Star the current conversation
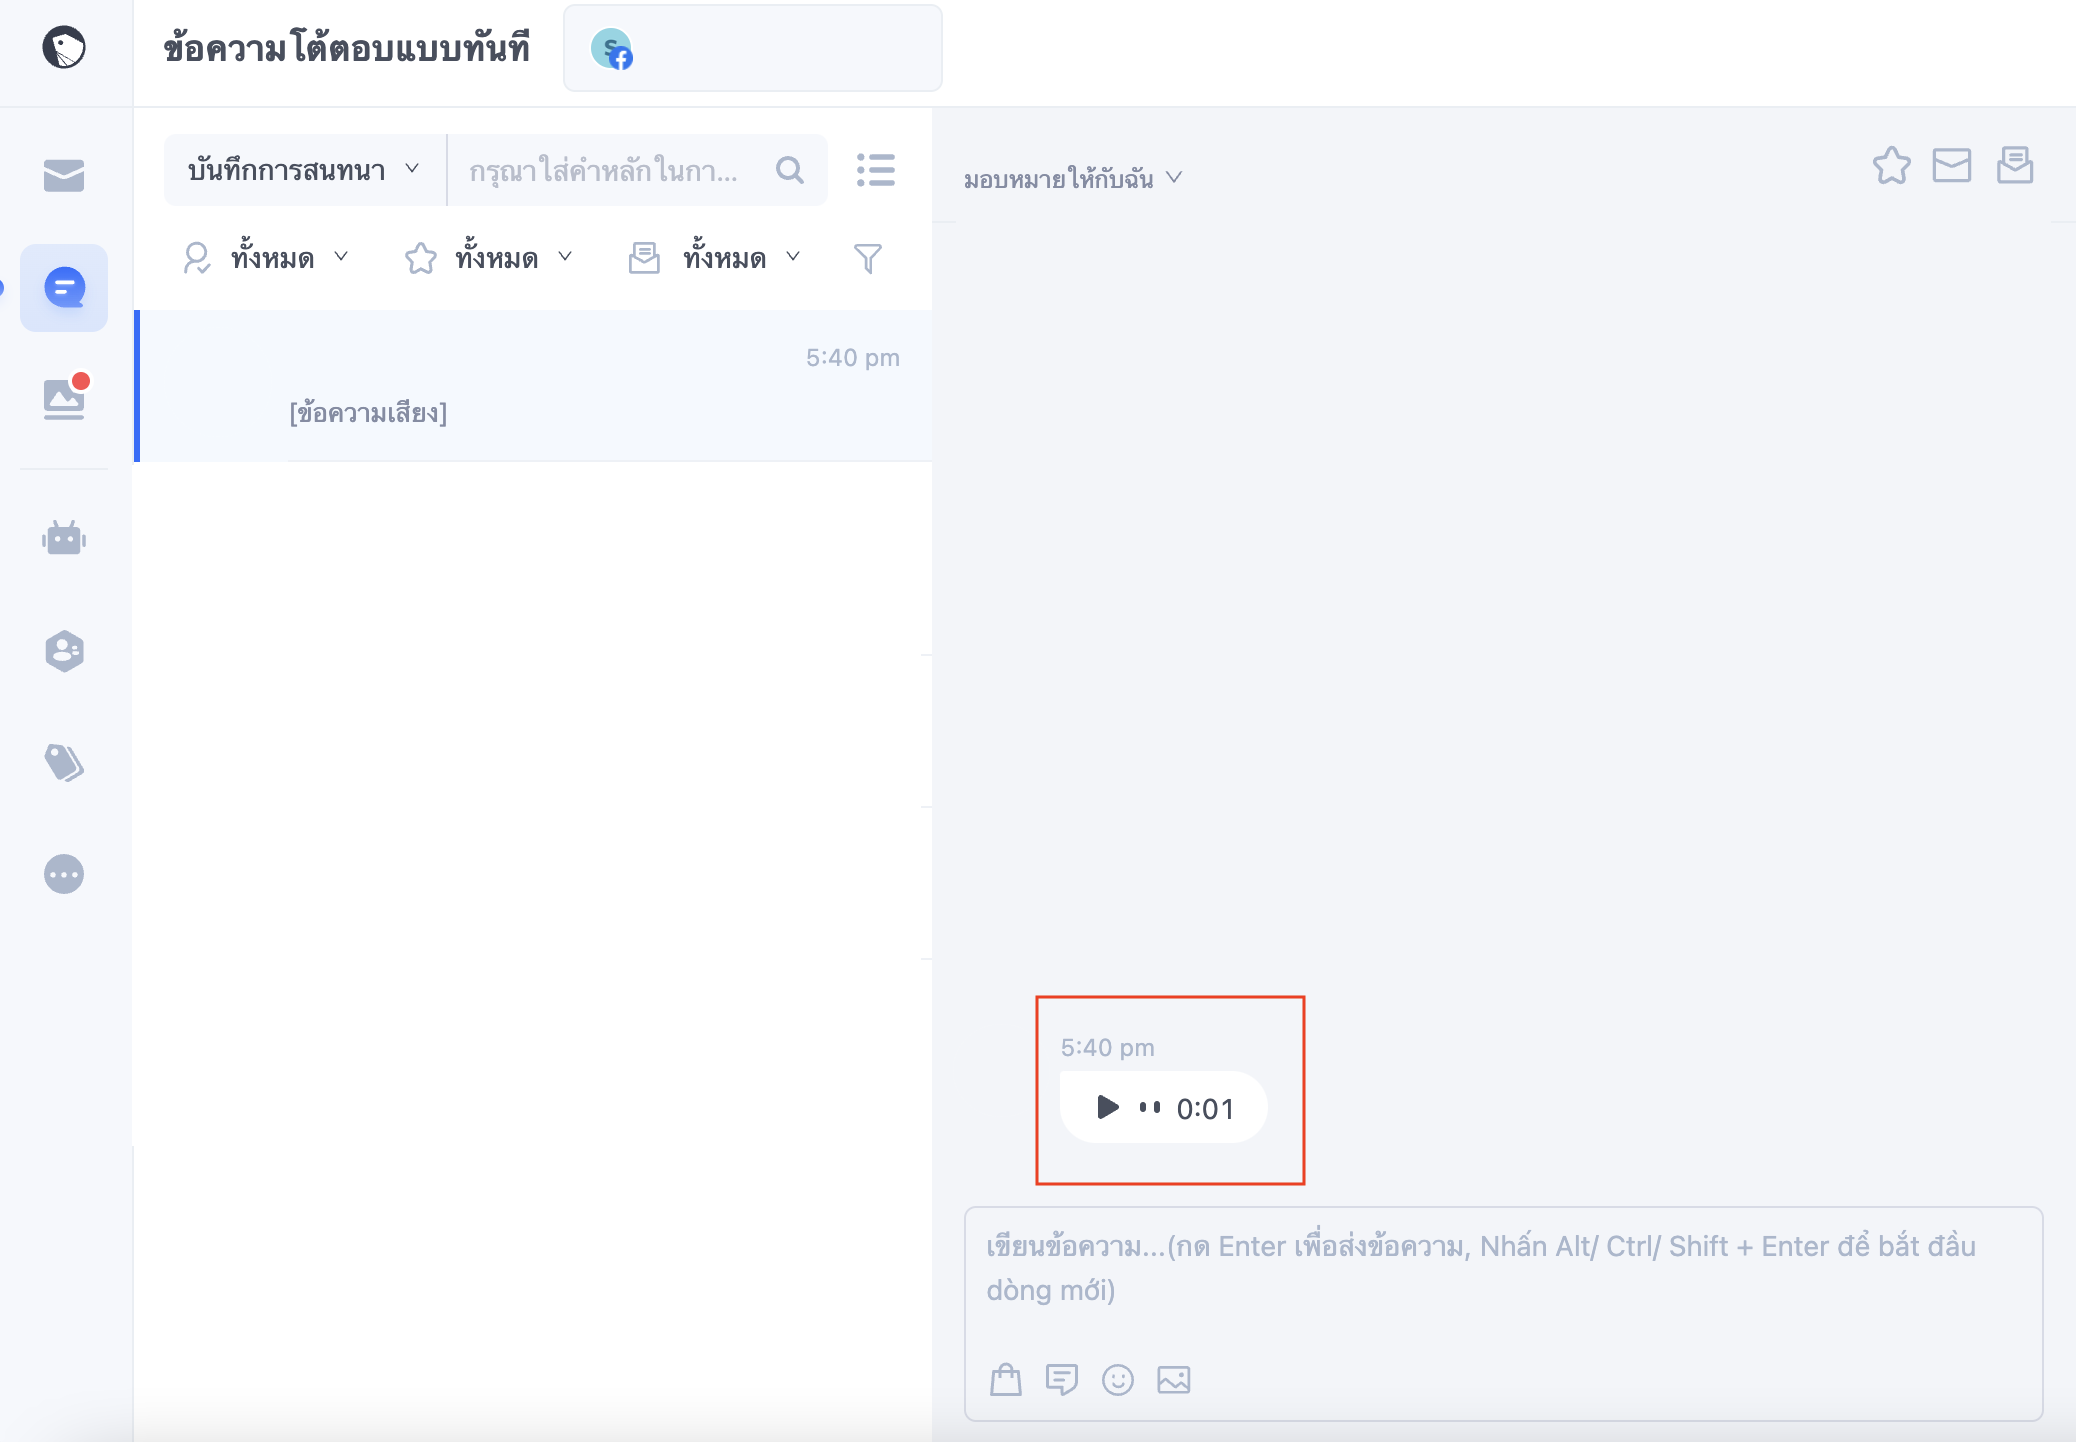The height and width of the screenshot is (1442, 2076). click(x=1892, y=166)
